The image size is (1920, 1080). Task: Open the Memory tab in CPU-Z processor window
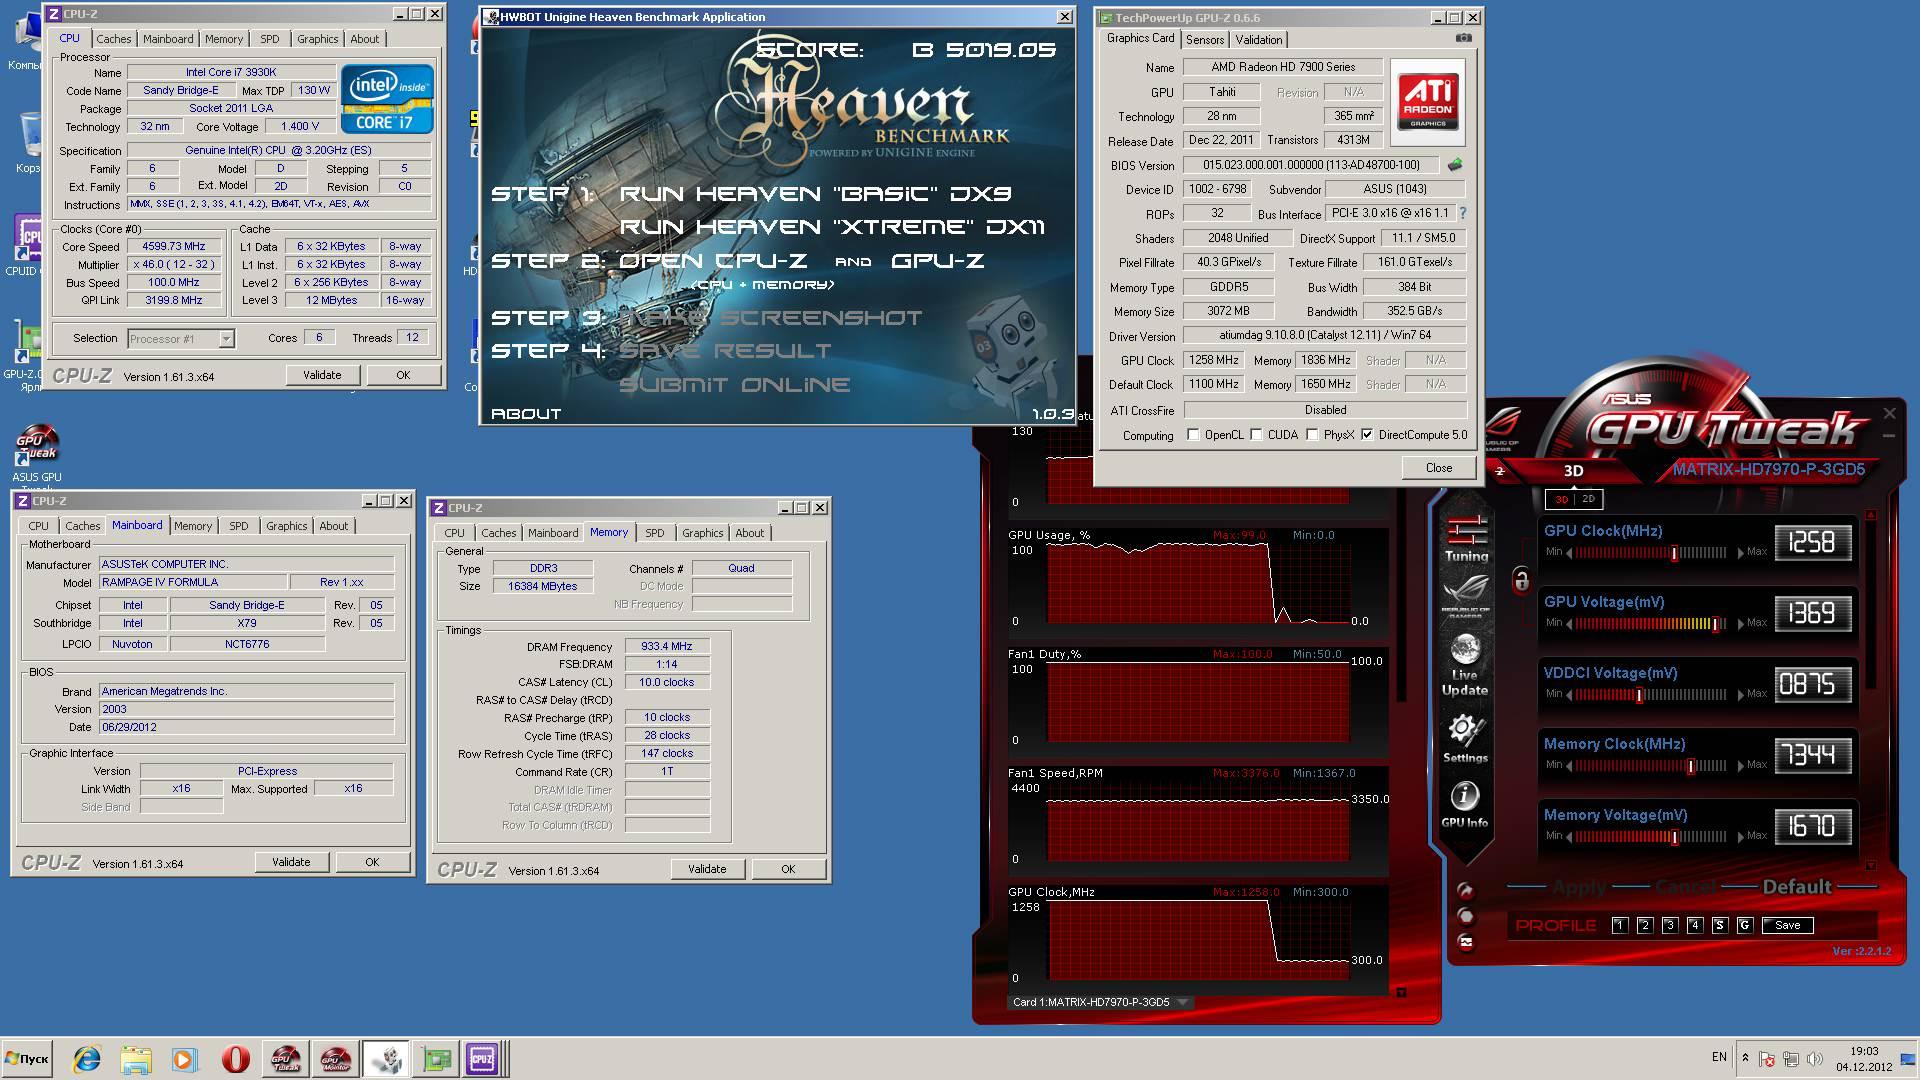[x=224, y=39]
